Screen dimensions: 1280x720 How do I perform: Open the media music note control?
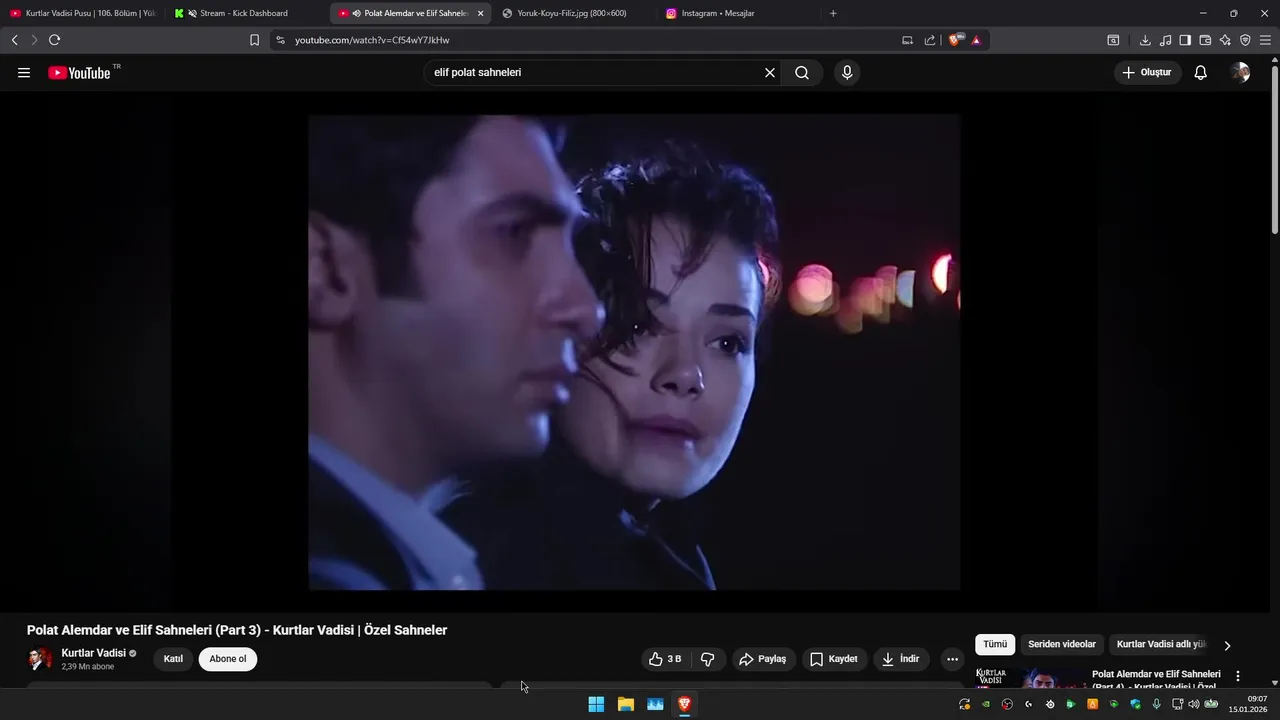pyautogui.click(x=1165, y=40)
